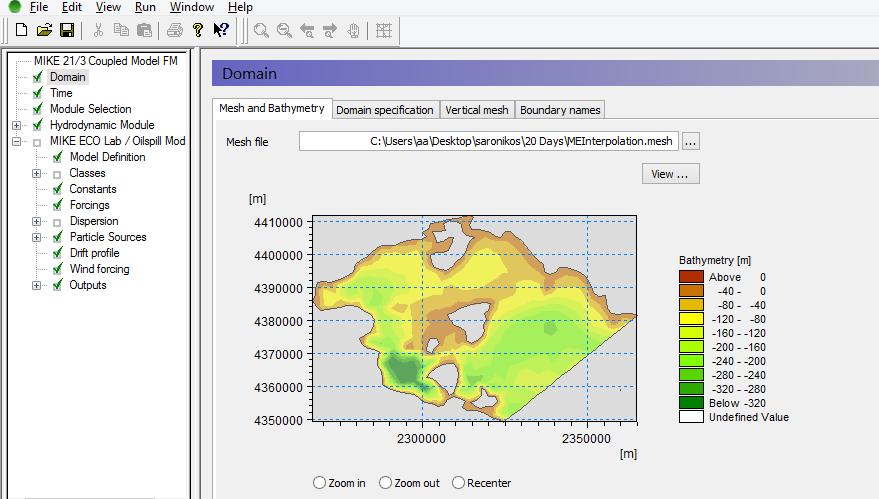Viewport: 879px width, 499px height.
Task: Click Model Definition checkmark icon
Action: pyautogui.click(x=57, y=157)
